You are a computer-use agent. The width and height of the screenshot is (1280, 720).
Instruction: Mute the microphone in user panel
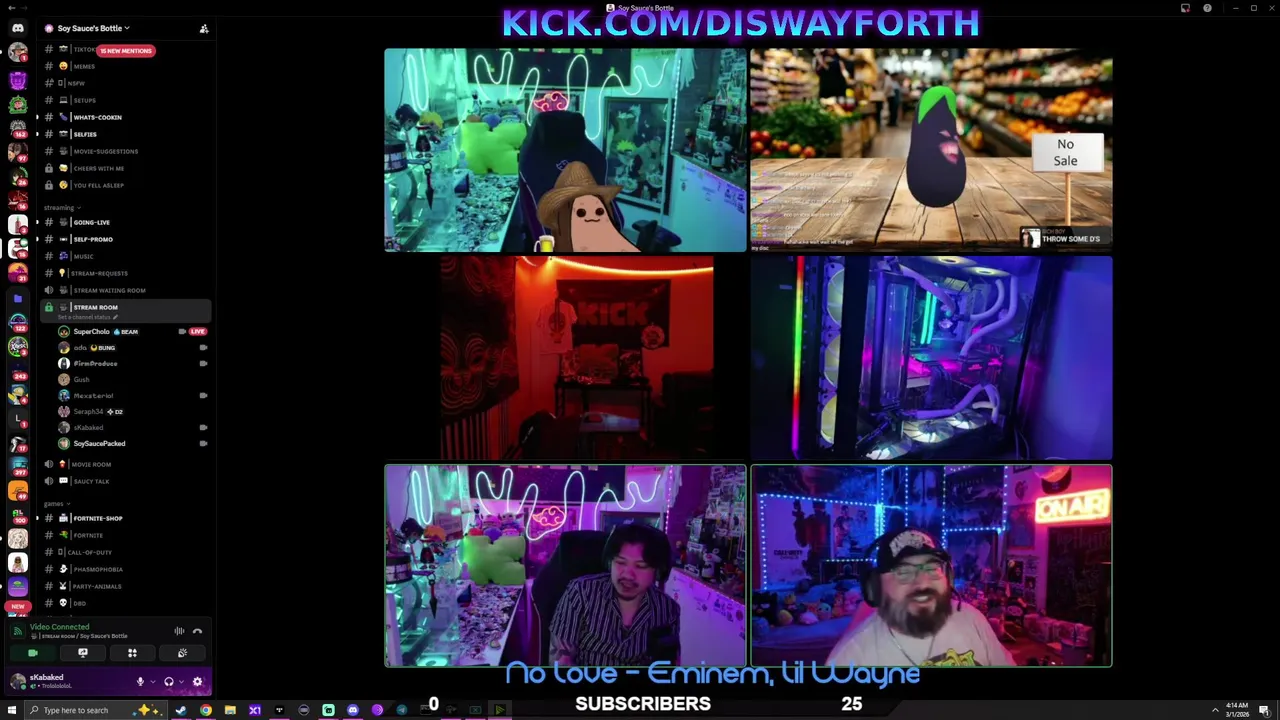click(140, 682)
